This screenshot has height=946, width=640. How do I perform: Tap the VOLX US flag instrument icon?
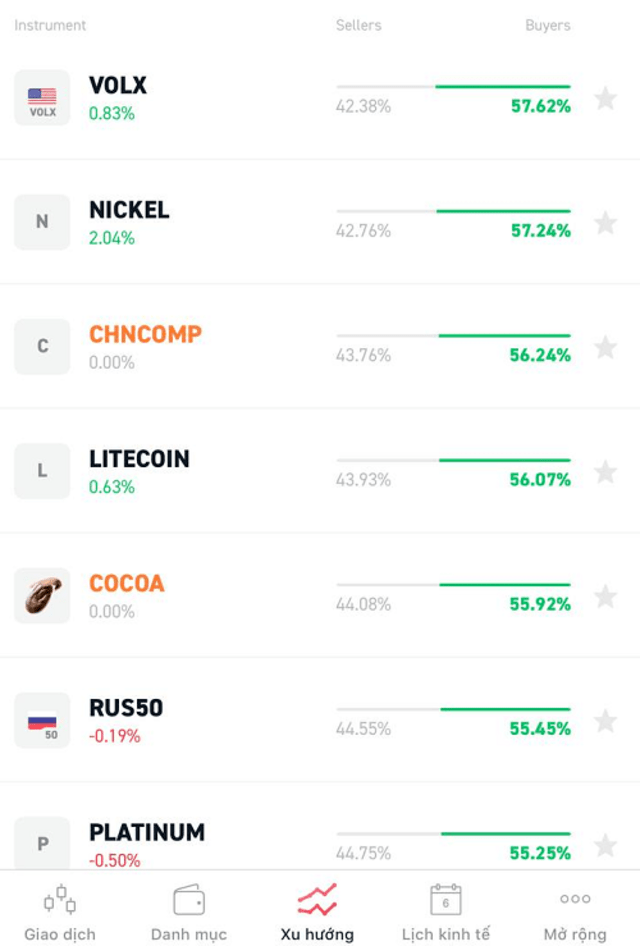pos(42,98)
